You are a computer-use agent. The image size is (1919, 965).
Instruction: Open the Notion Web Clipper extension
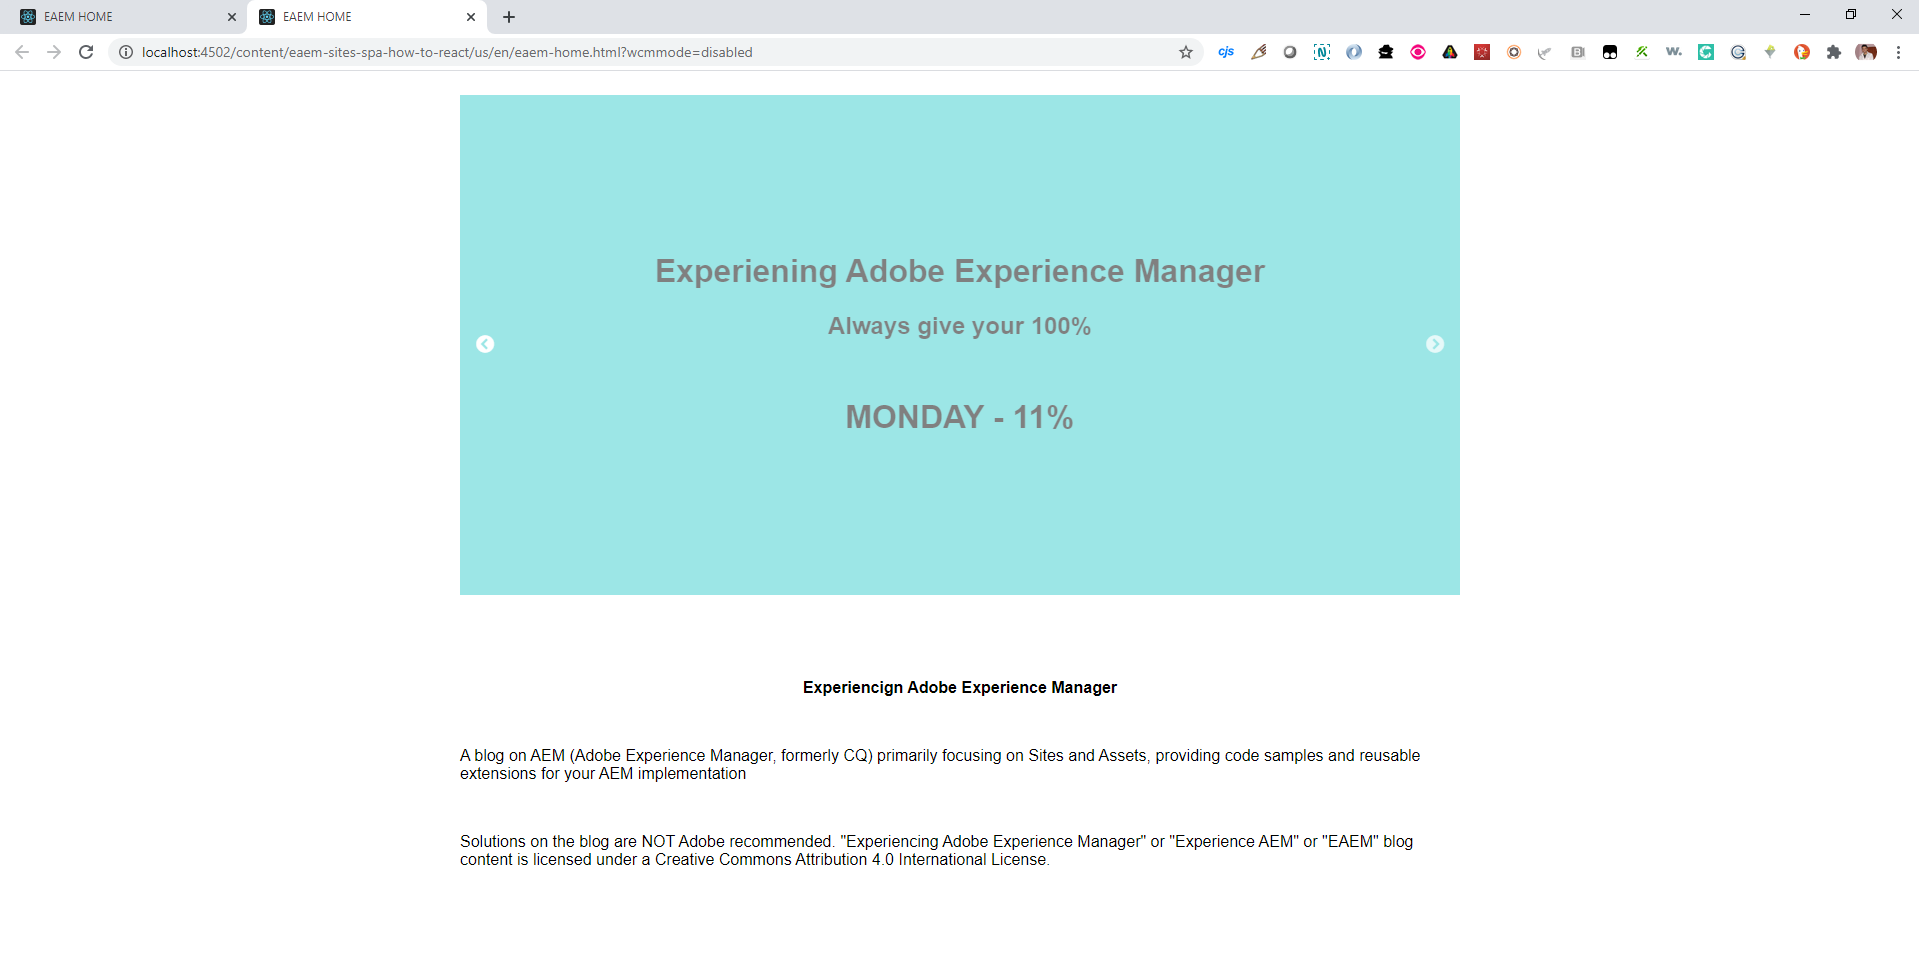point(1322,52)
